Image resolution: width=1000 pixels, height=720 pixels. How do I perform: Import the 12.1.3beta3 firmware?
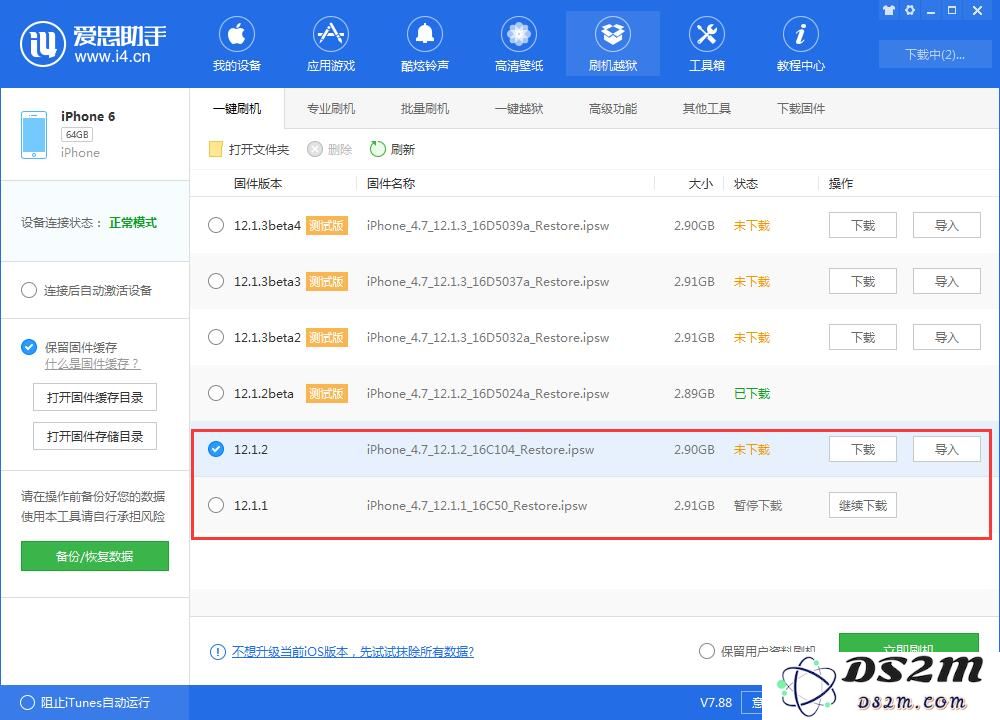point(946,281)
